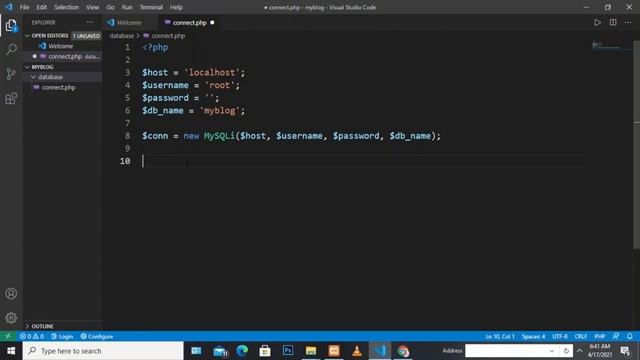The height and width of the screenshot is (360, 640).
Task: Click the taskbar Address input field
Action: (x=506, y=351)
